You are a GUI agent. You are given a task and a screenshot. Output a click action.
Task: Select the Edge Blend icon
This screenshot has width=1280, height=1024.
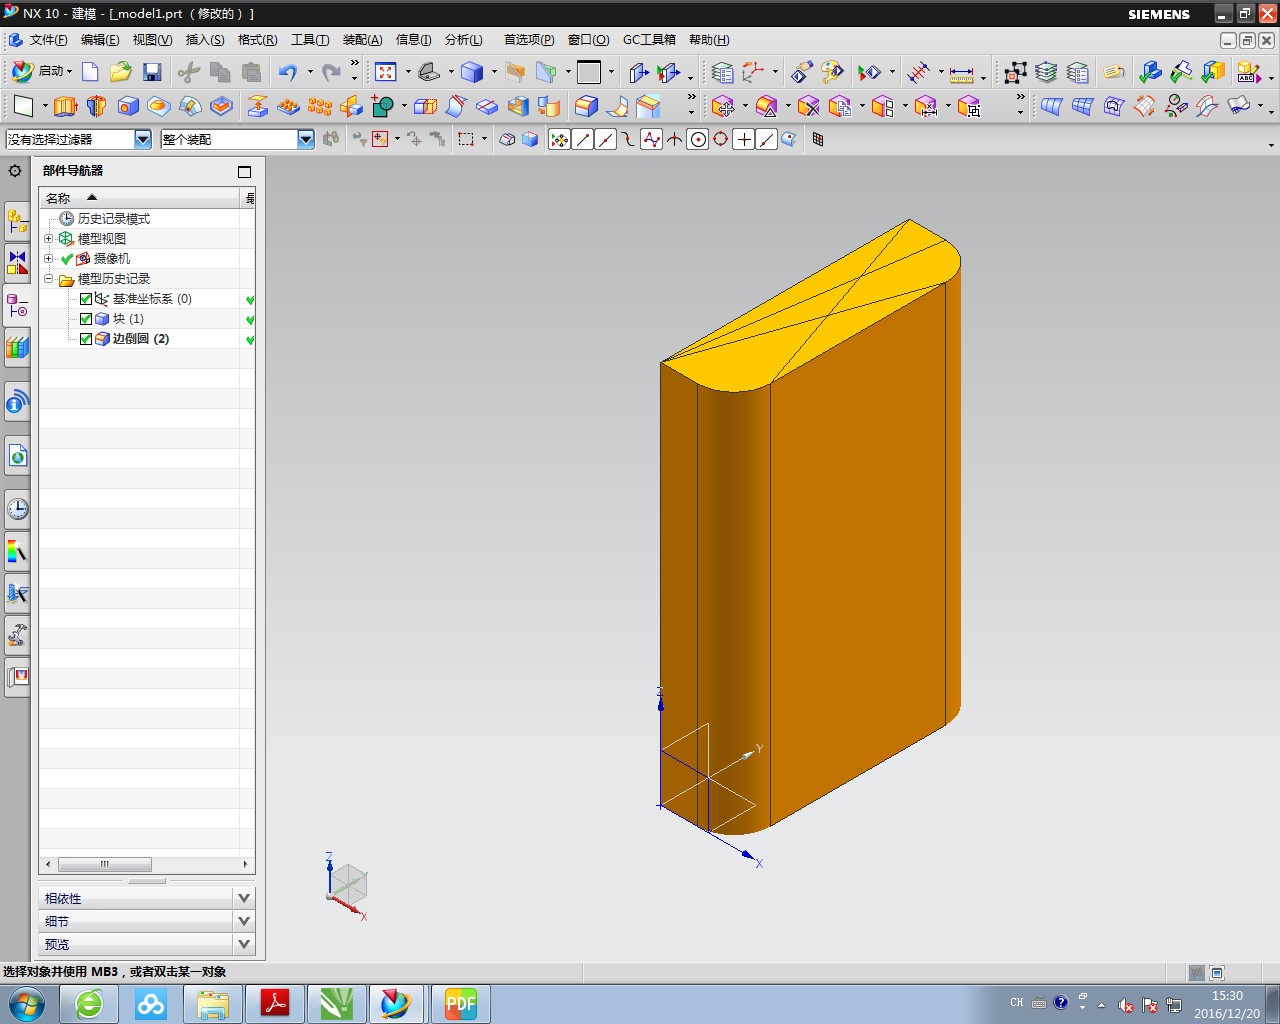click(x=587, y=106)
